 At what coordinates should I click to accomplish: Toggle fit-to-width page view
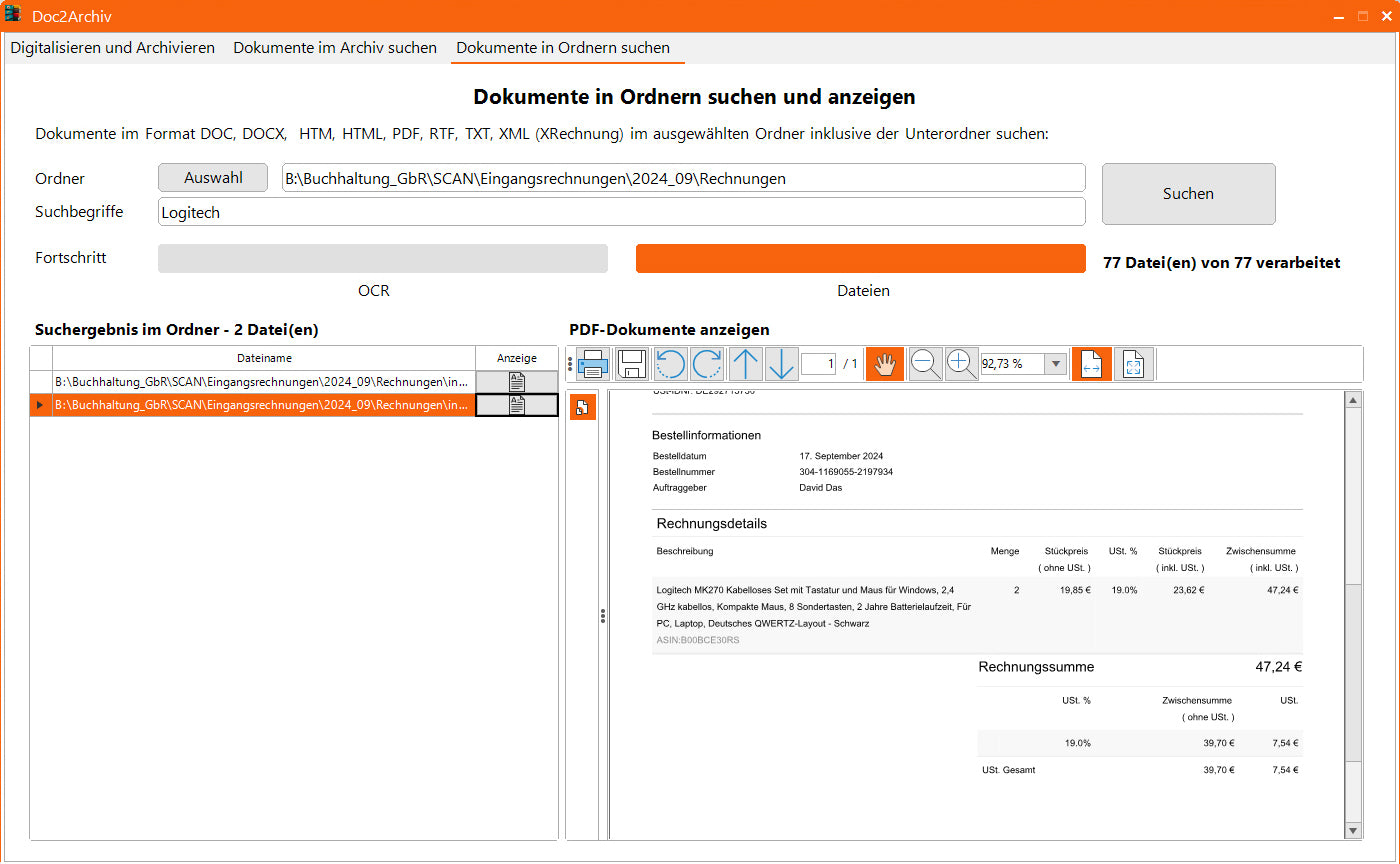click(x=1091, y=364)
